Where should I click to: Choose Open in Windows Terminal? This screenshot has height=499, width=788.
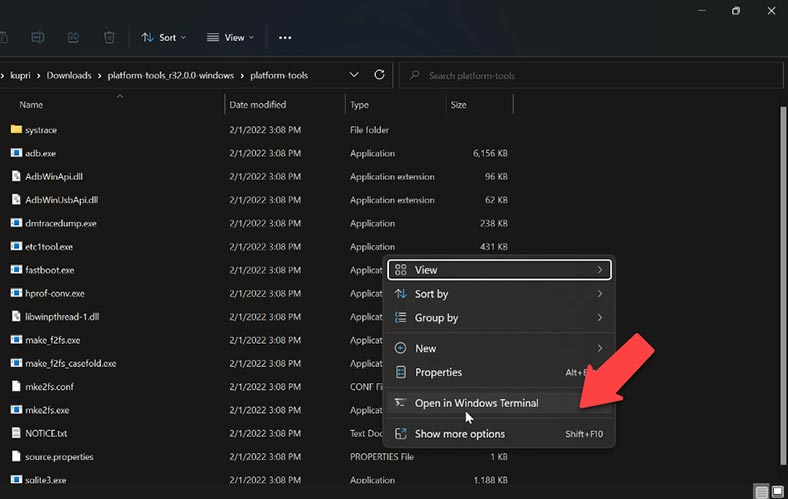click(x=500, y=403)
